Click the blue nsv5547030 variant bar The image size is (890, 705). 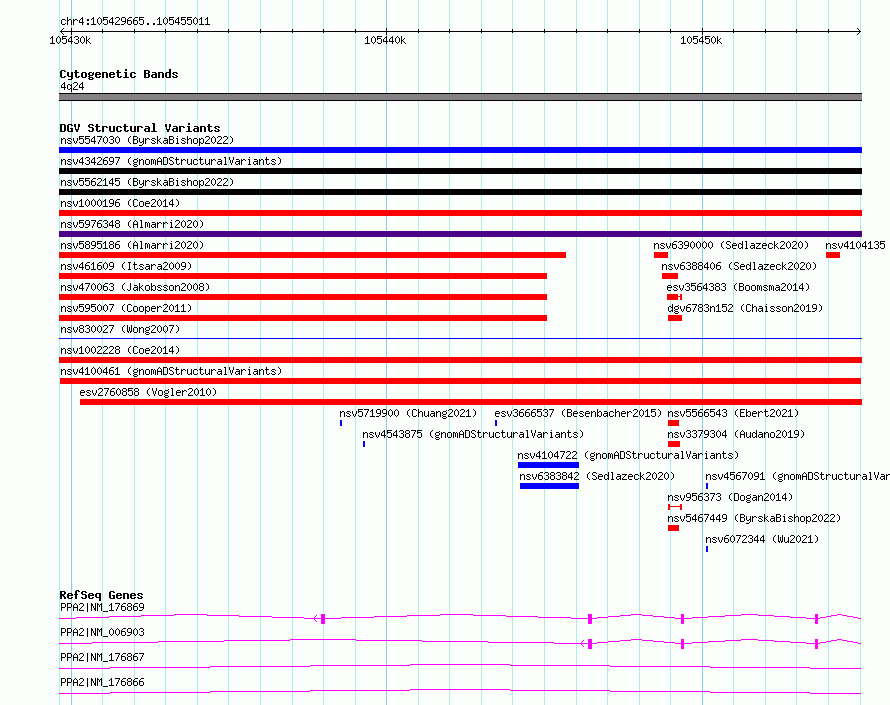[460, 150]
